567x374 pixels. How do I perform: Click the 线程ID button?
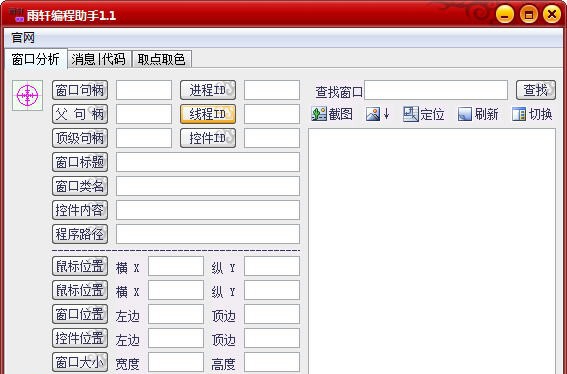coord(208,114)
